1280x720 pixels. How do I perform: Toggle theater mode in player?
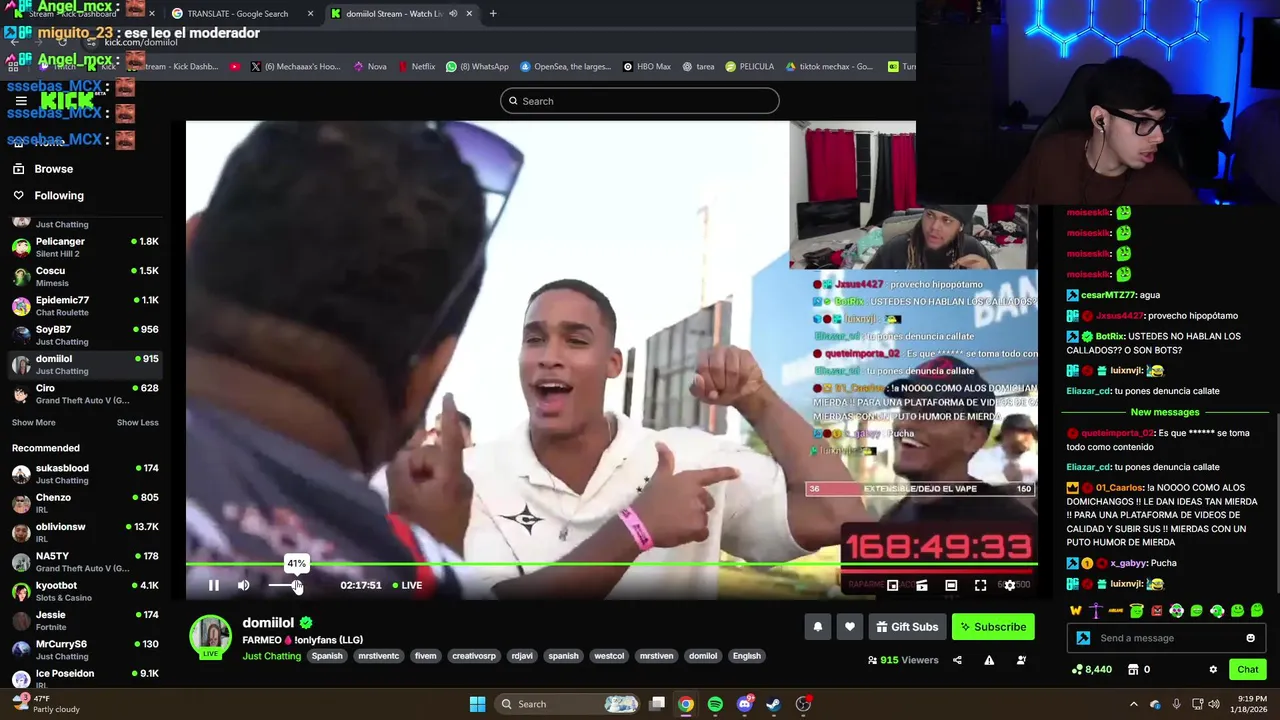(951, 585)
